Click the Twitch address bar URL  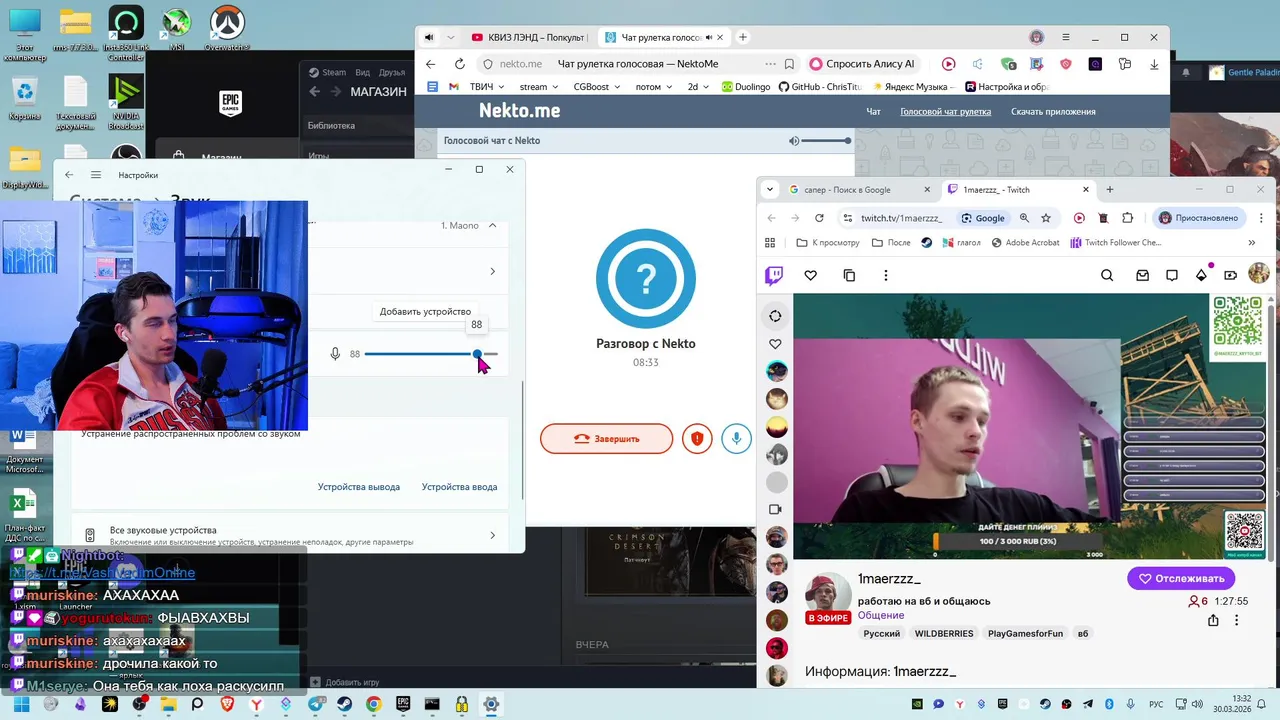click(901, 218)
